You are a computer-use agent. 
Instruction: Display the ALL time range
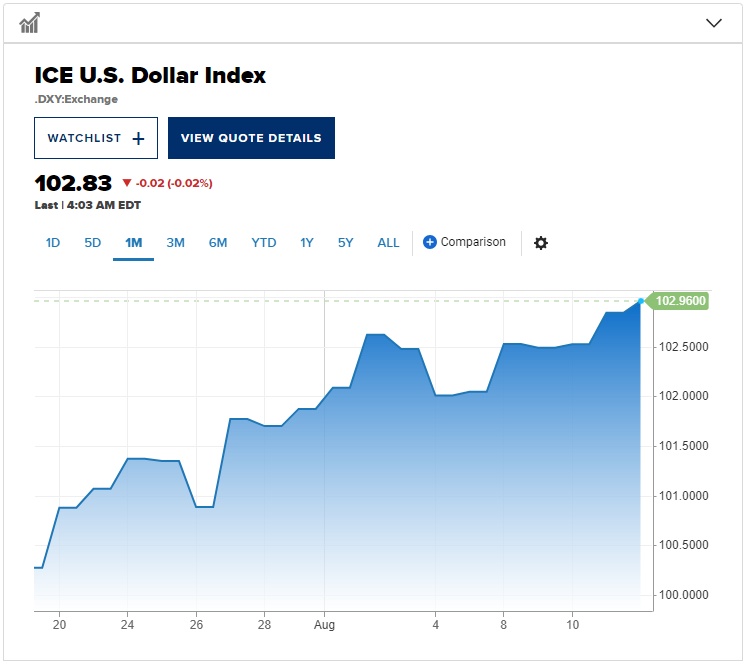[388, 242]
